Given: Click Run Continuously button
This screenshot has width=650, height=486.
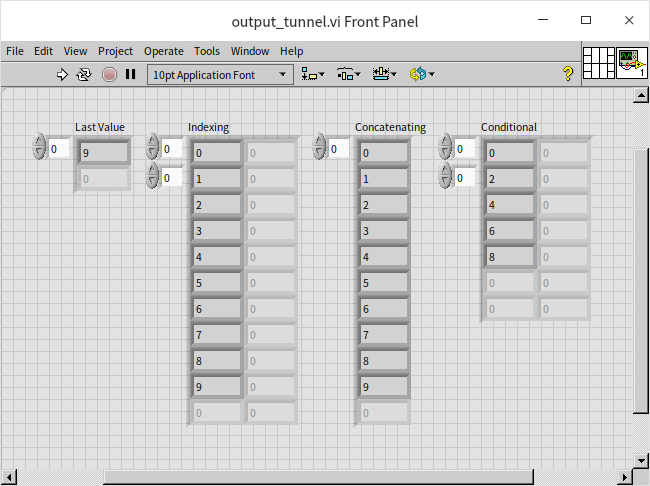Looking at the screenshot, I should (85, 74).
